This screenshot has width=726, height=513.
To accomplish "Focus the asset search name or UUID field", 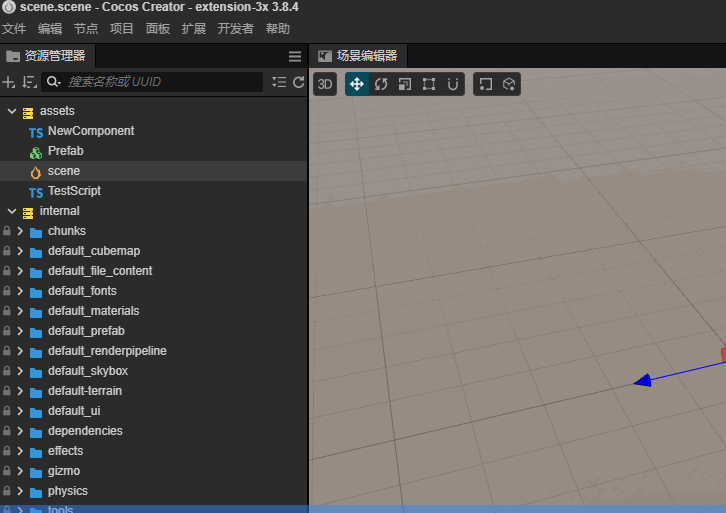I will pyautogui.click(x=152, y=82).
